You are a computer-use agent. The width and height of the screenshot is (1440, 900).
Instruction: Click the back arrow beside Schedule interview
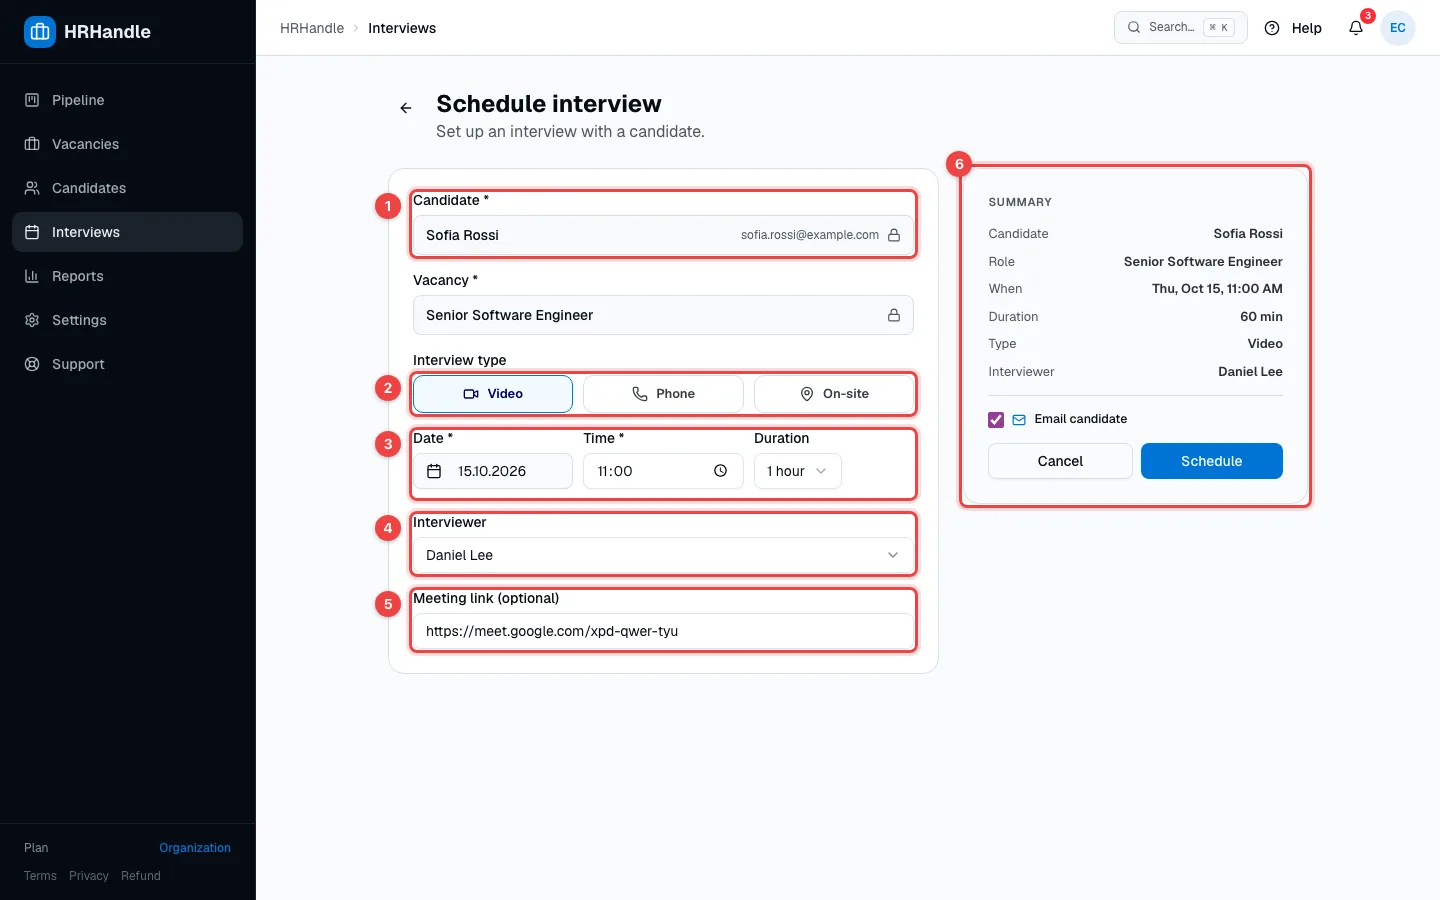point(406,108)
